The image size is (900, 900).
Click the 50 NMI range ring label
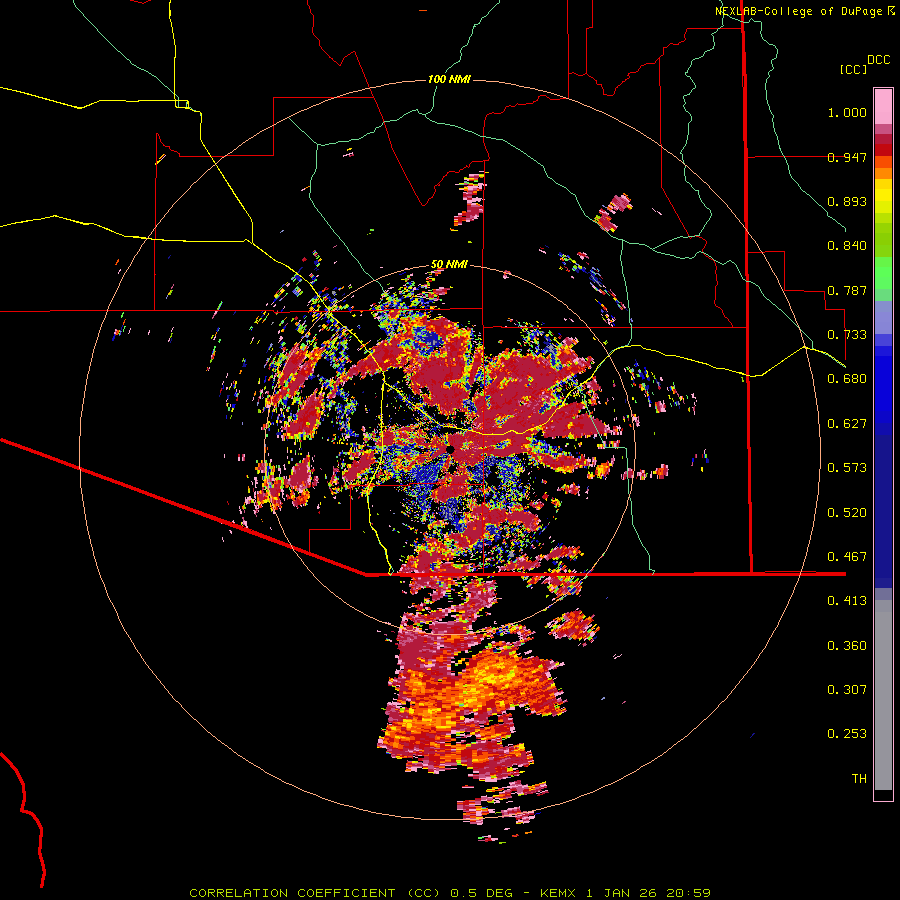[449, 265]
